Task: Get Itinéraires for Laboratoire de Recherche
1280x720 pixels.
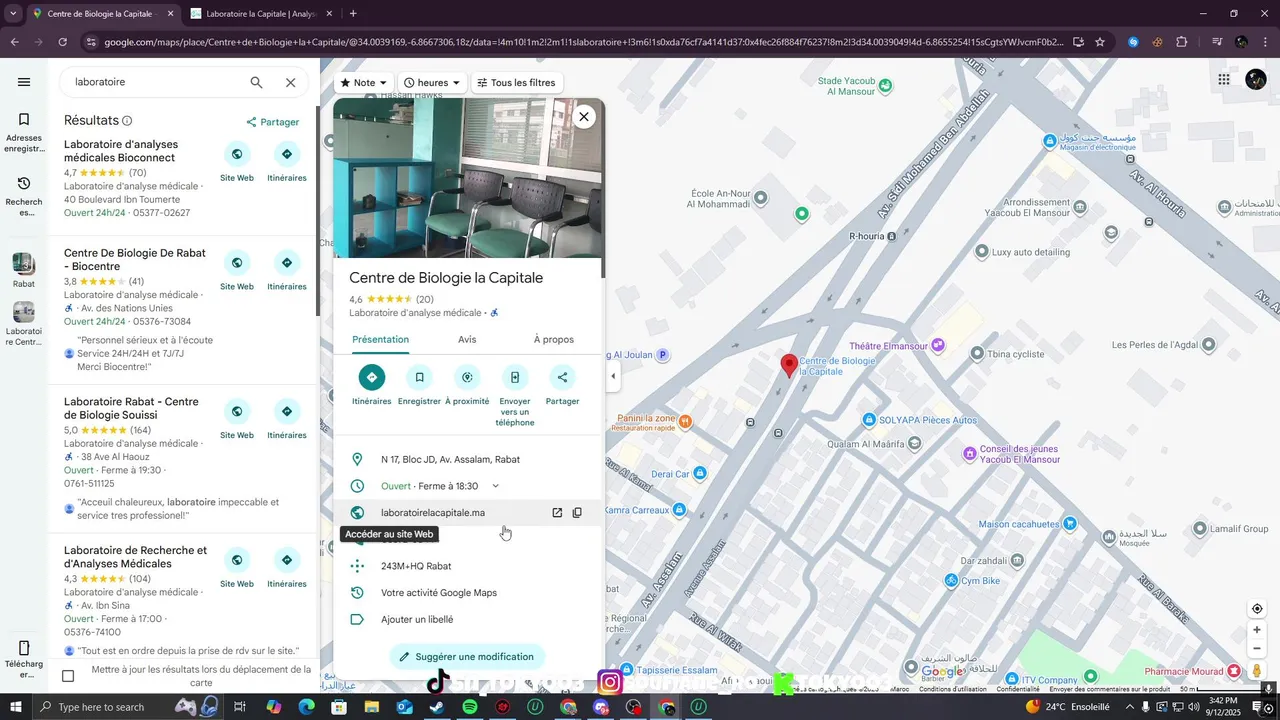Action: [287, 569]
